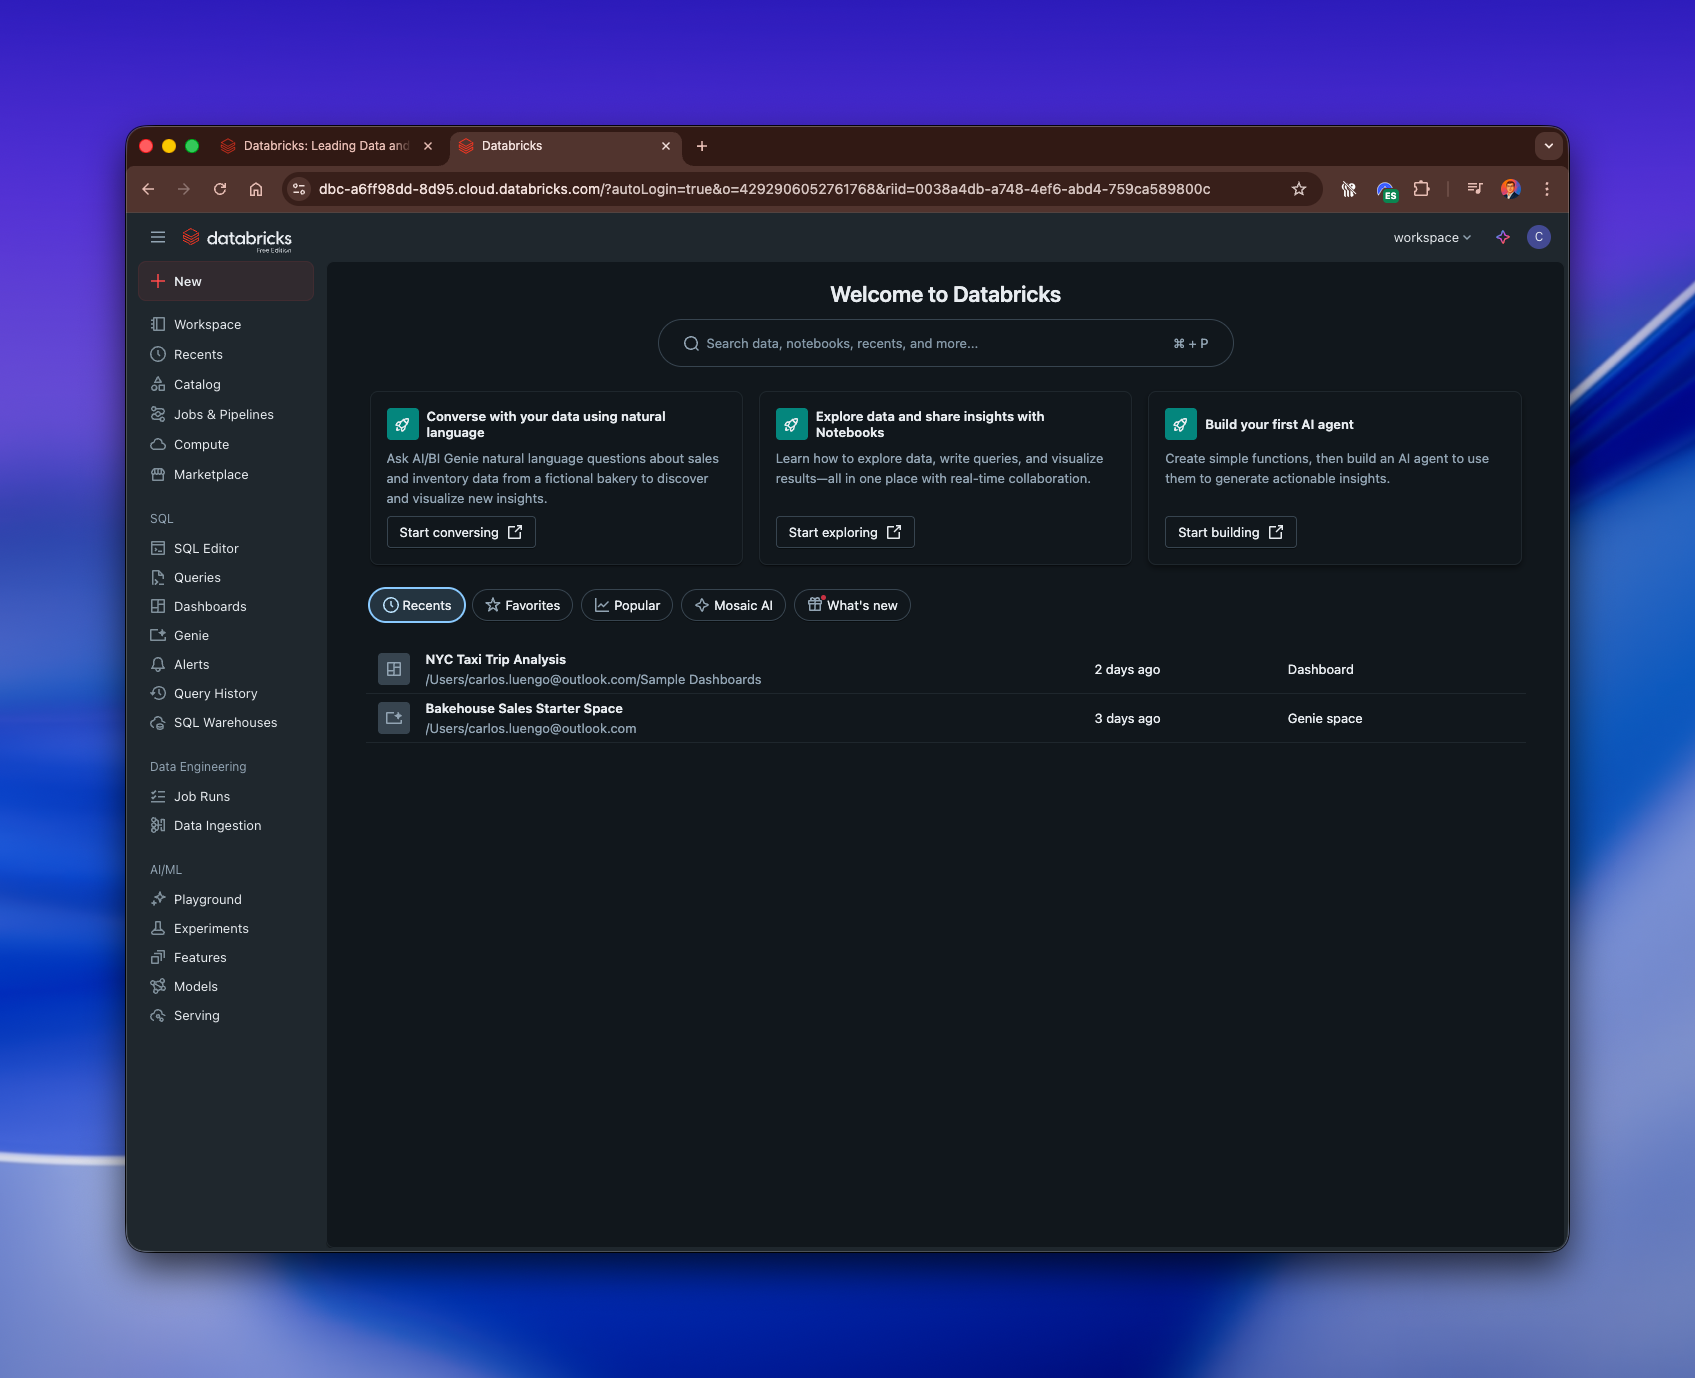Open the workspace dropdown
Viewport: 1695px width, 1378px height.
click(x=1431, y=237)
